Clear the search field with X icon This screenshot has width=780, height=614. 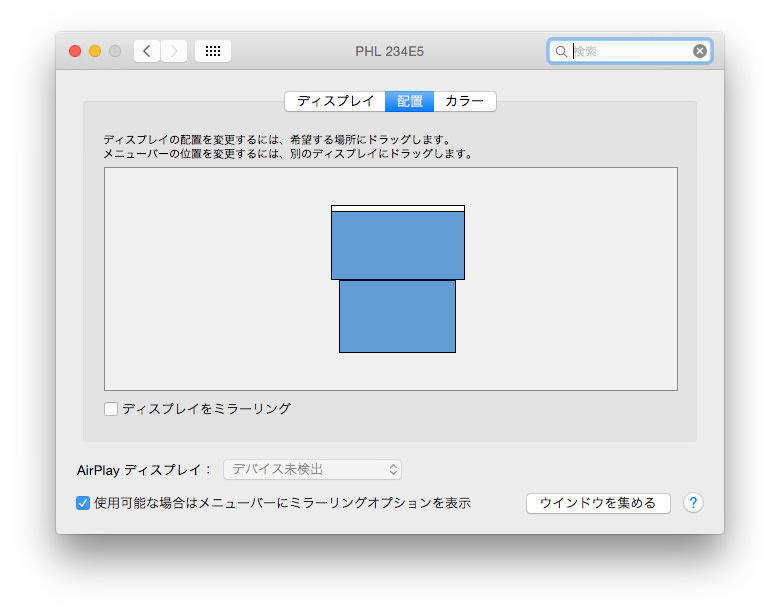point(700,51)
